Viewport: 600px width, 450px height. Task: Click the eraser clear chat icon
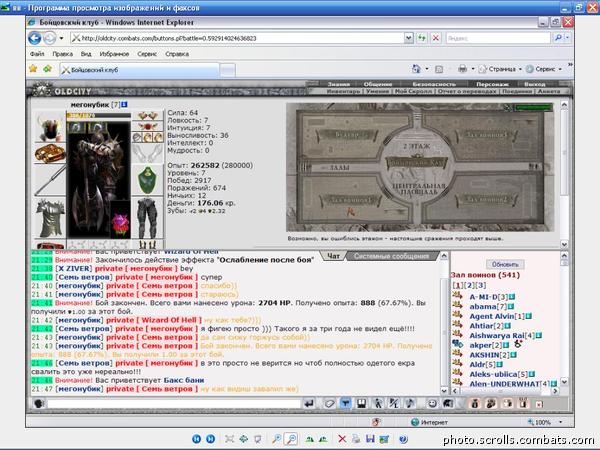click(329, 403)
